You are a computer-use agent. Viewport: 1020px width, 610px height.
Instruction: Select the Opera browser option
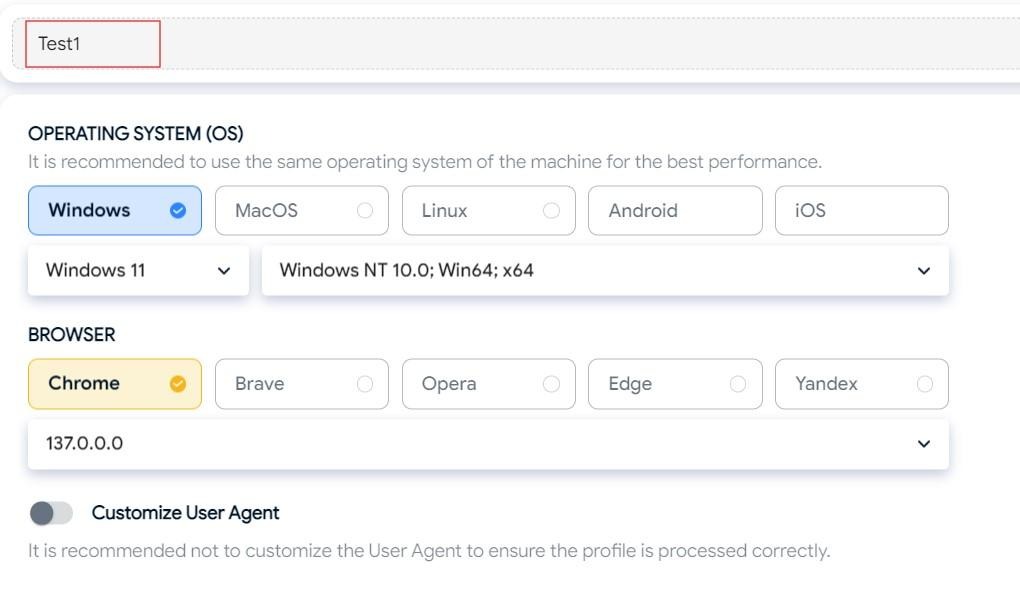tap(488, 383)
